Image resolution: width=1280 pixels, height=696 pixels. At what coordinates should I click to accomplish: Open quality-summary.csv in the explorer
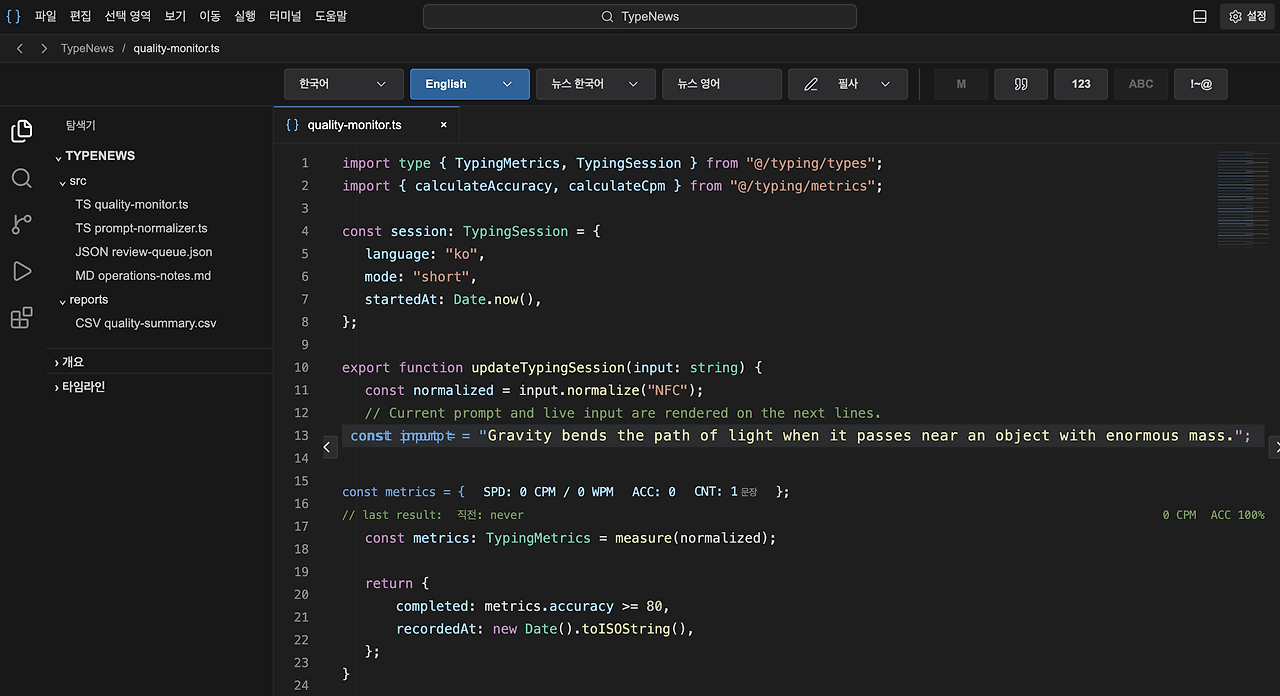146,323
